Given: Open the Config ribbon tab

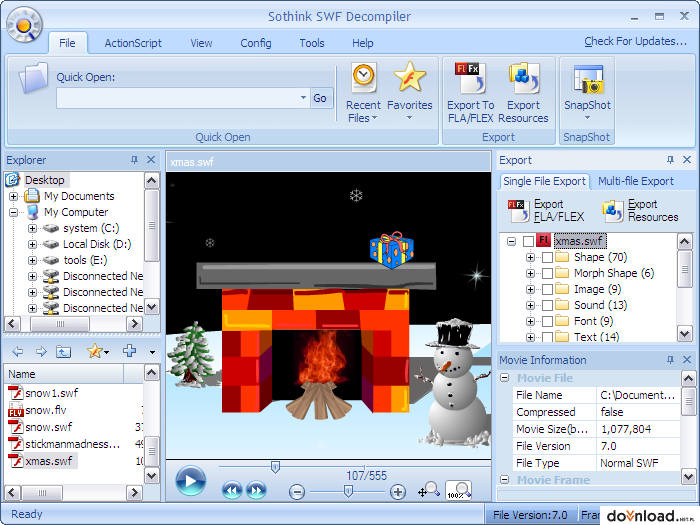Looking at the screenshot, I should coord(256,43).
